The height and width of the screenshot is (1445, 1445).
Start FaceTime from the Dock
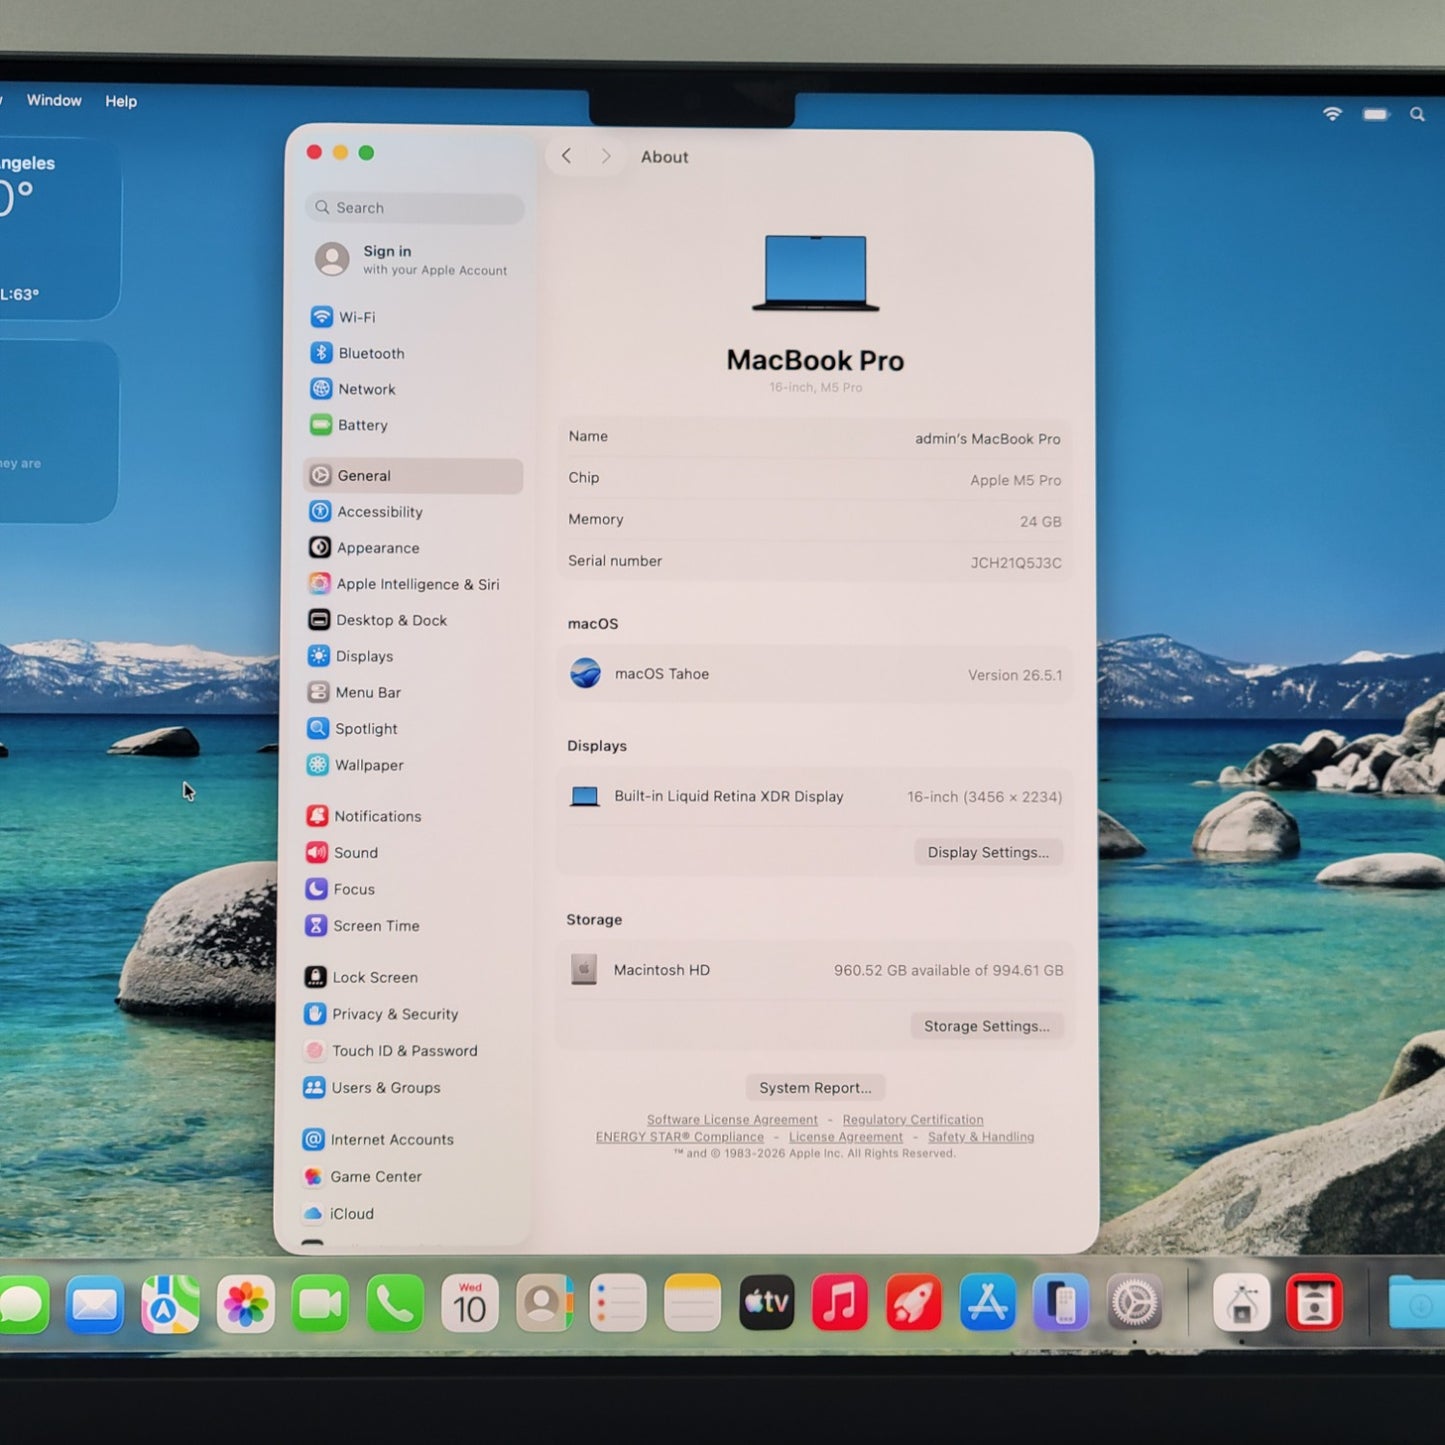click(x=320, y=1304)
